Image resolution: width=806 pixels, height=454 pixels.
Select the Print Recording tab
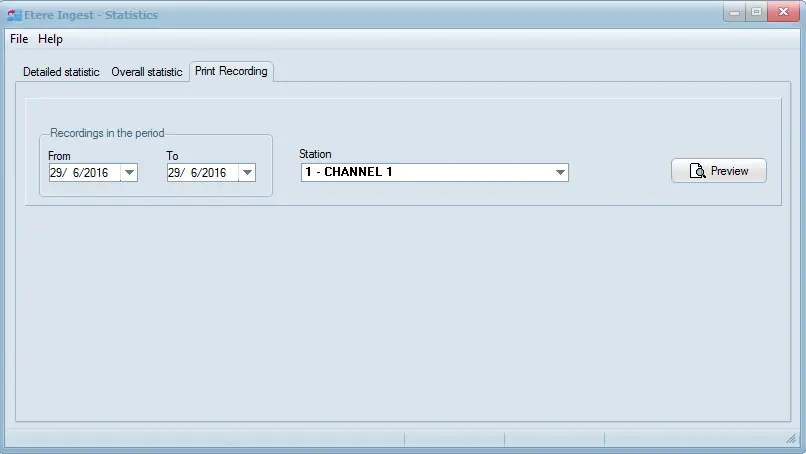pyautogui.click(x=231, y=71)
